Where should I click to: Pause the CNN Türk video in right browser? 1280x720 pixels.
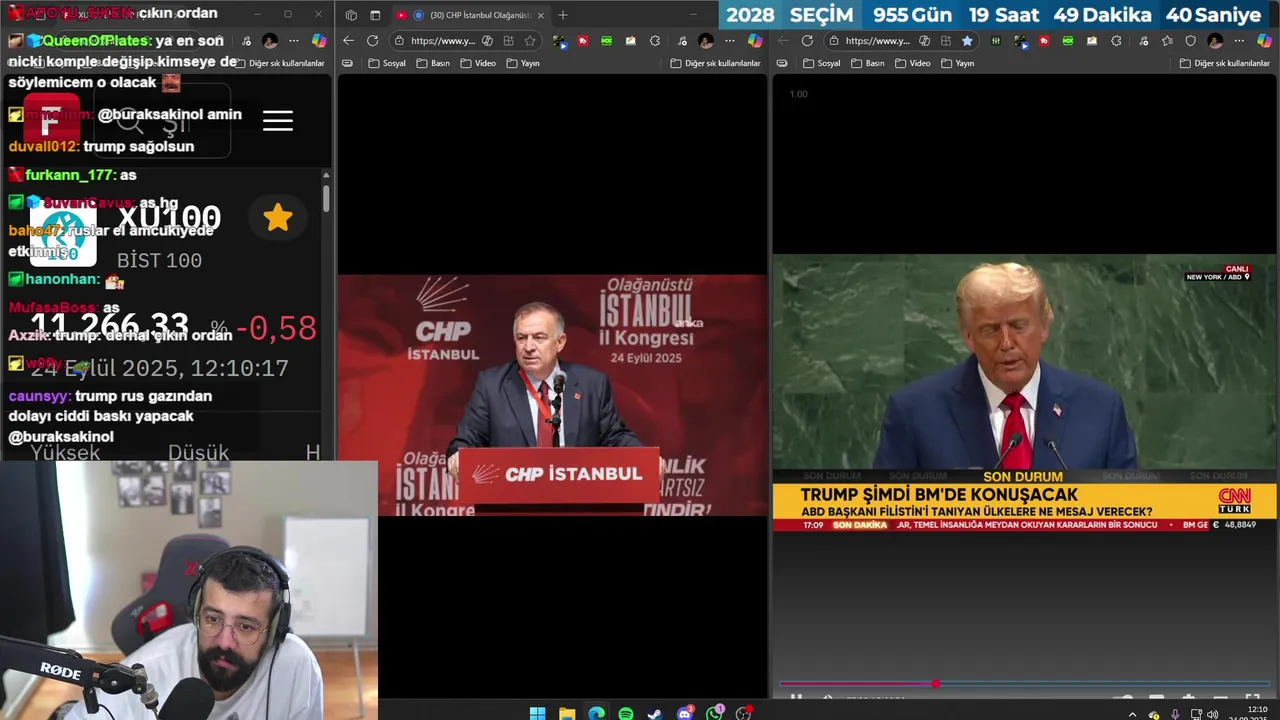pyautogui.click(x=796, y=699)
